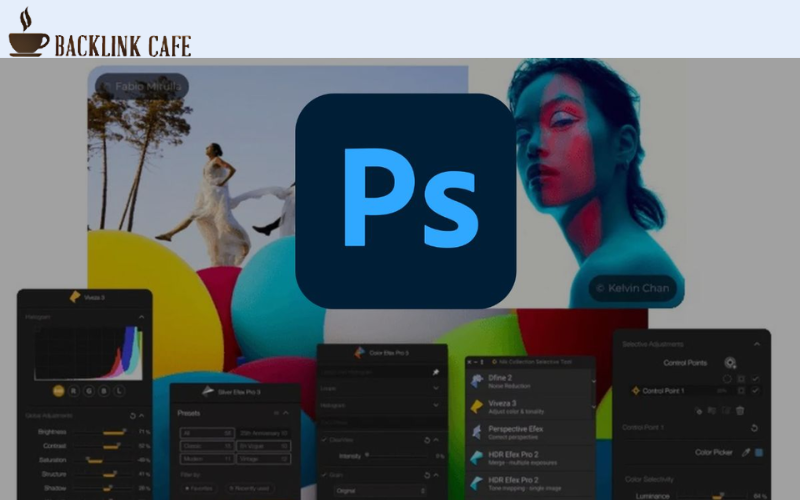This screenshot has height=500, width=800.
Task: Expand the Dfine 2 row arrow
Action: coord(593,381)
